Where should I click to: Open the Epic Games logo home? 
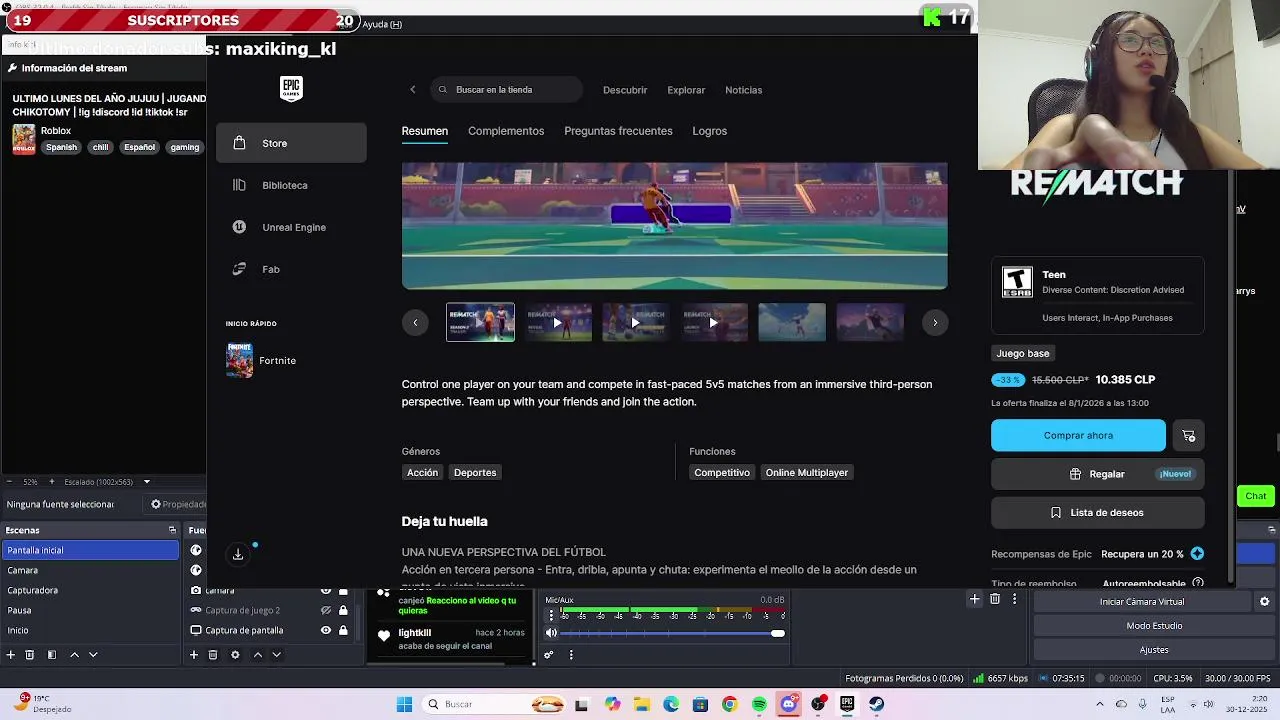tap(291, 89)
